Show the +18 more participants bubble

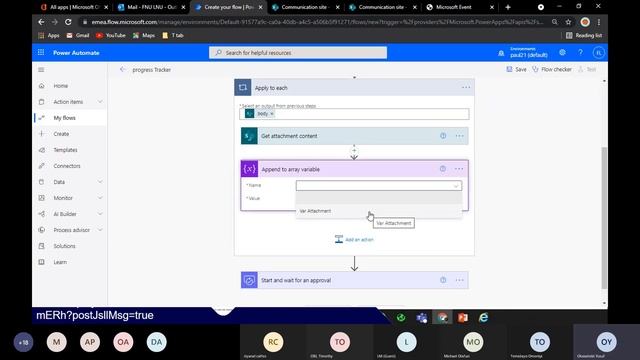[23, 342]
